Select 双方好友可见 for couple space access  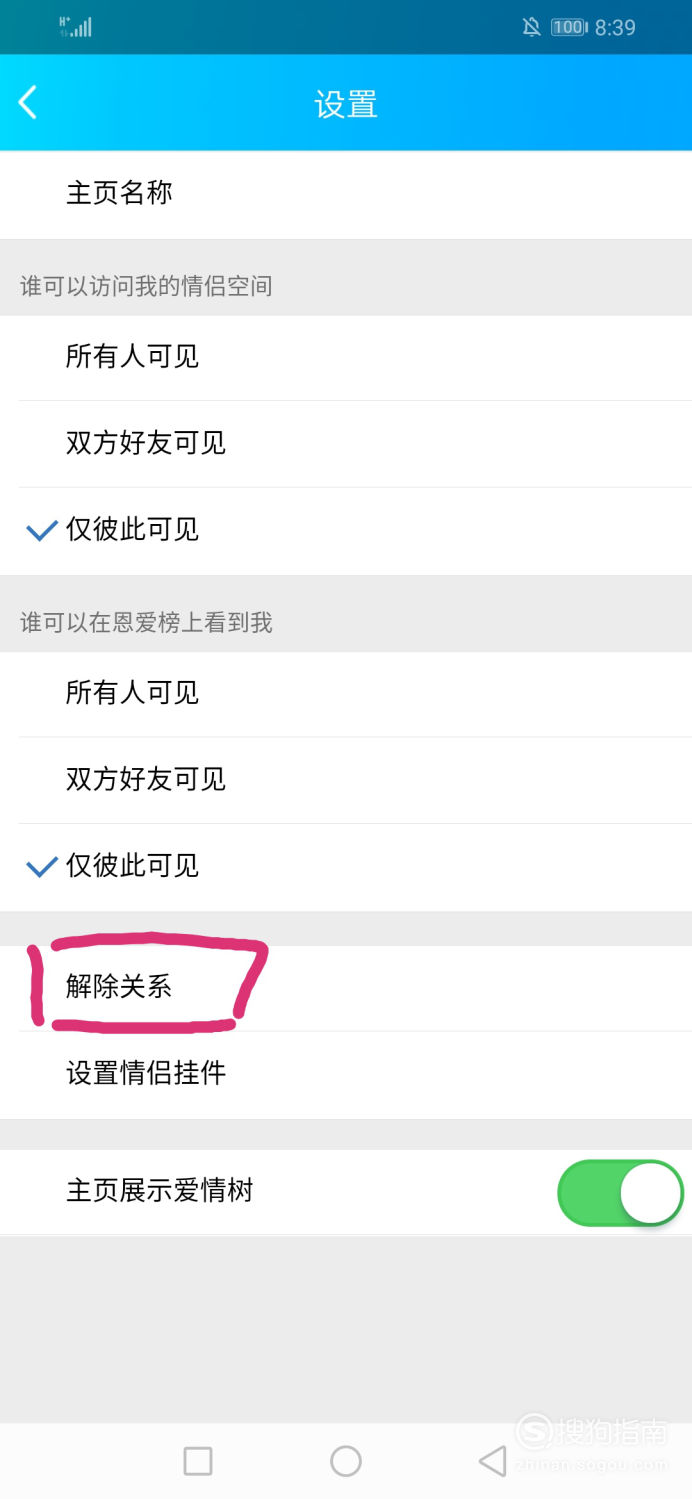click(346, 444)
